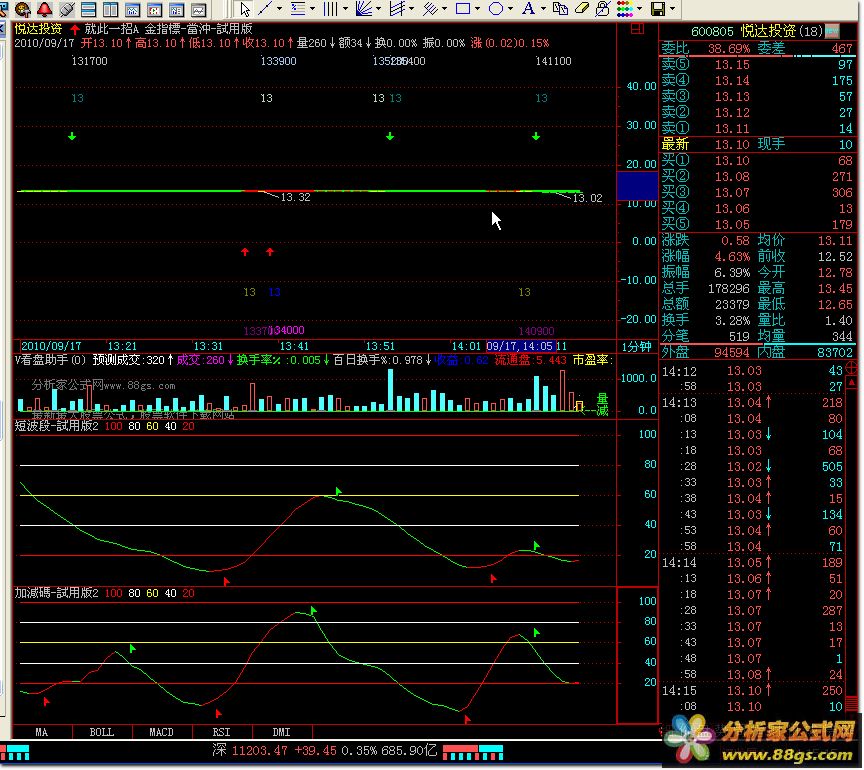The width and height of the screenshot is (864, 770).
Task: Open trend line tool dropdown arrow
Action: (279, 8)
